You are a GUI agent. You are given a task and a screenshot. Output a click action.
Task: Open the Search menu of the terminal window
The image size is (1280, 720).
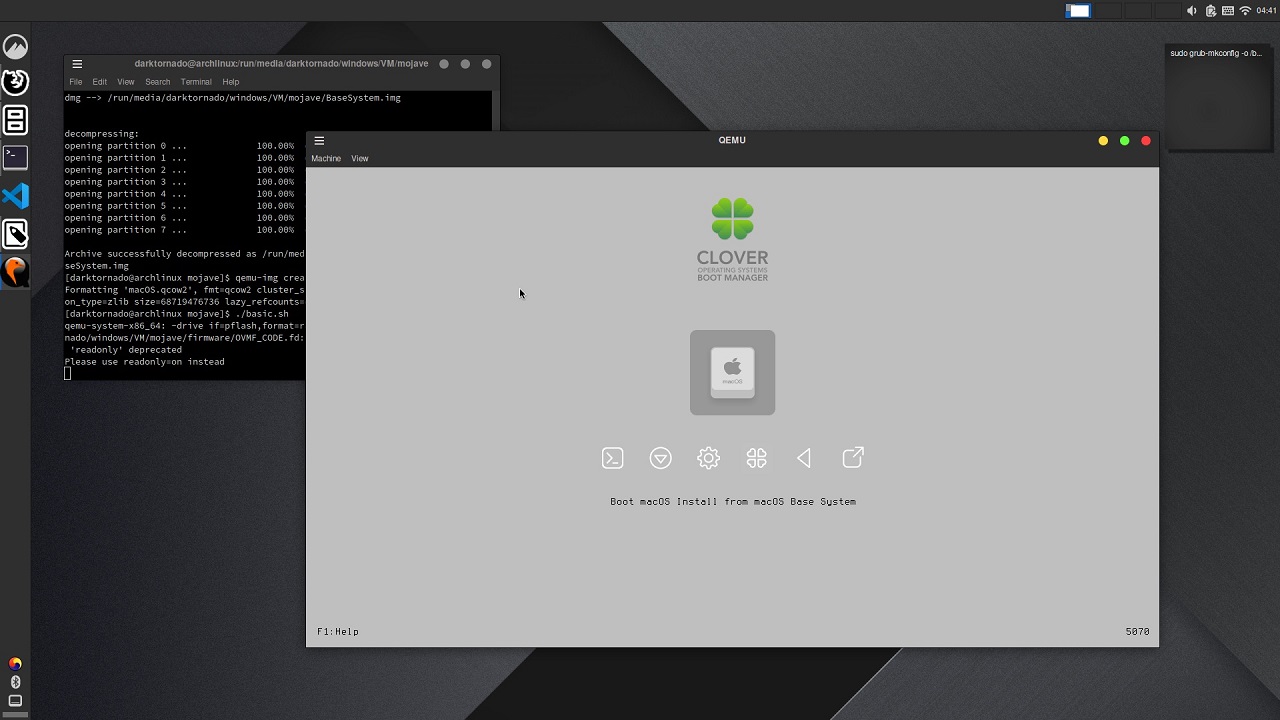[x=157, y=82]
